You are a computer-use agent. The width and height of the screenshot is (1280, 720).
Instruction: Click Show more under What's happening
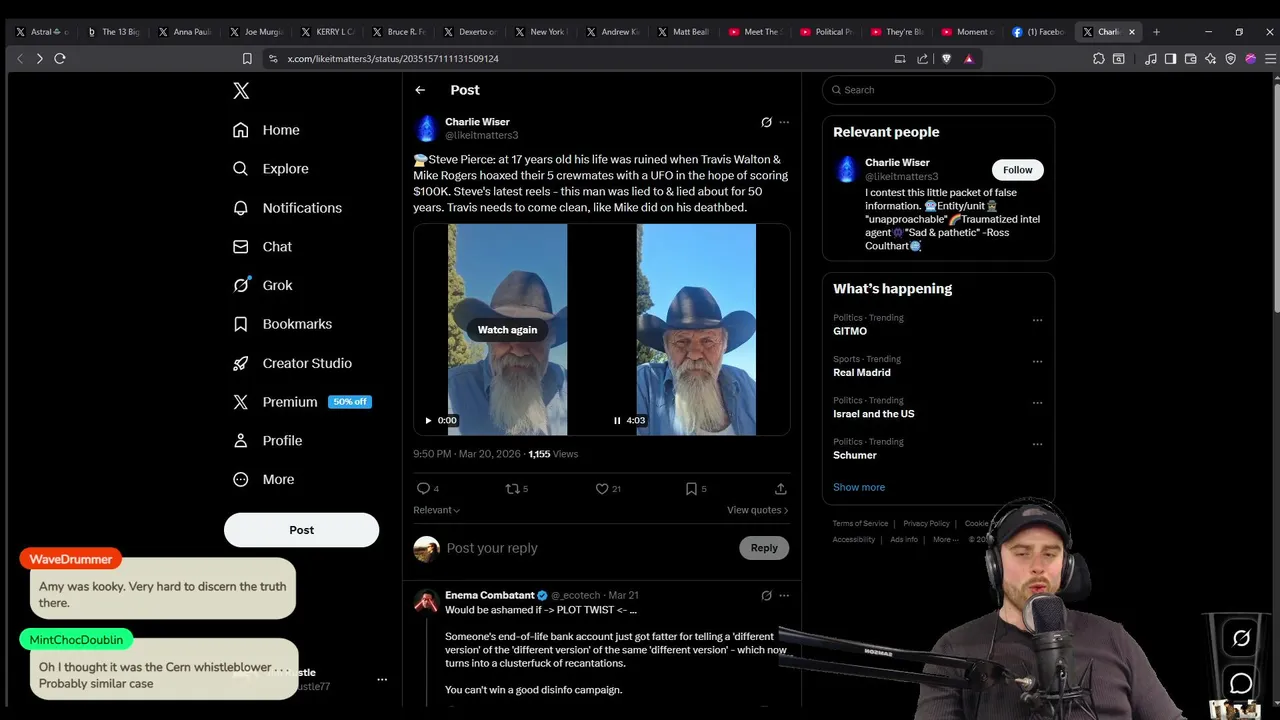[859, 487]
